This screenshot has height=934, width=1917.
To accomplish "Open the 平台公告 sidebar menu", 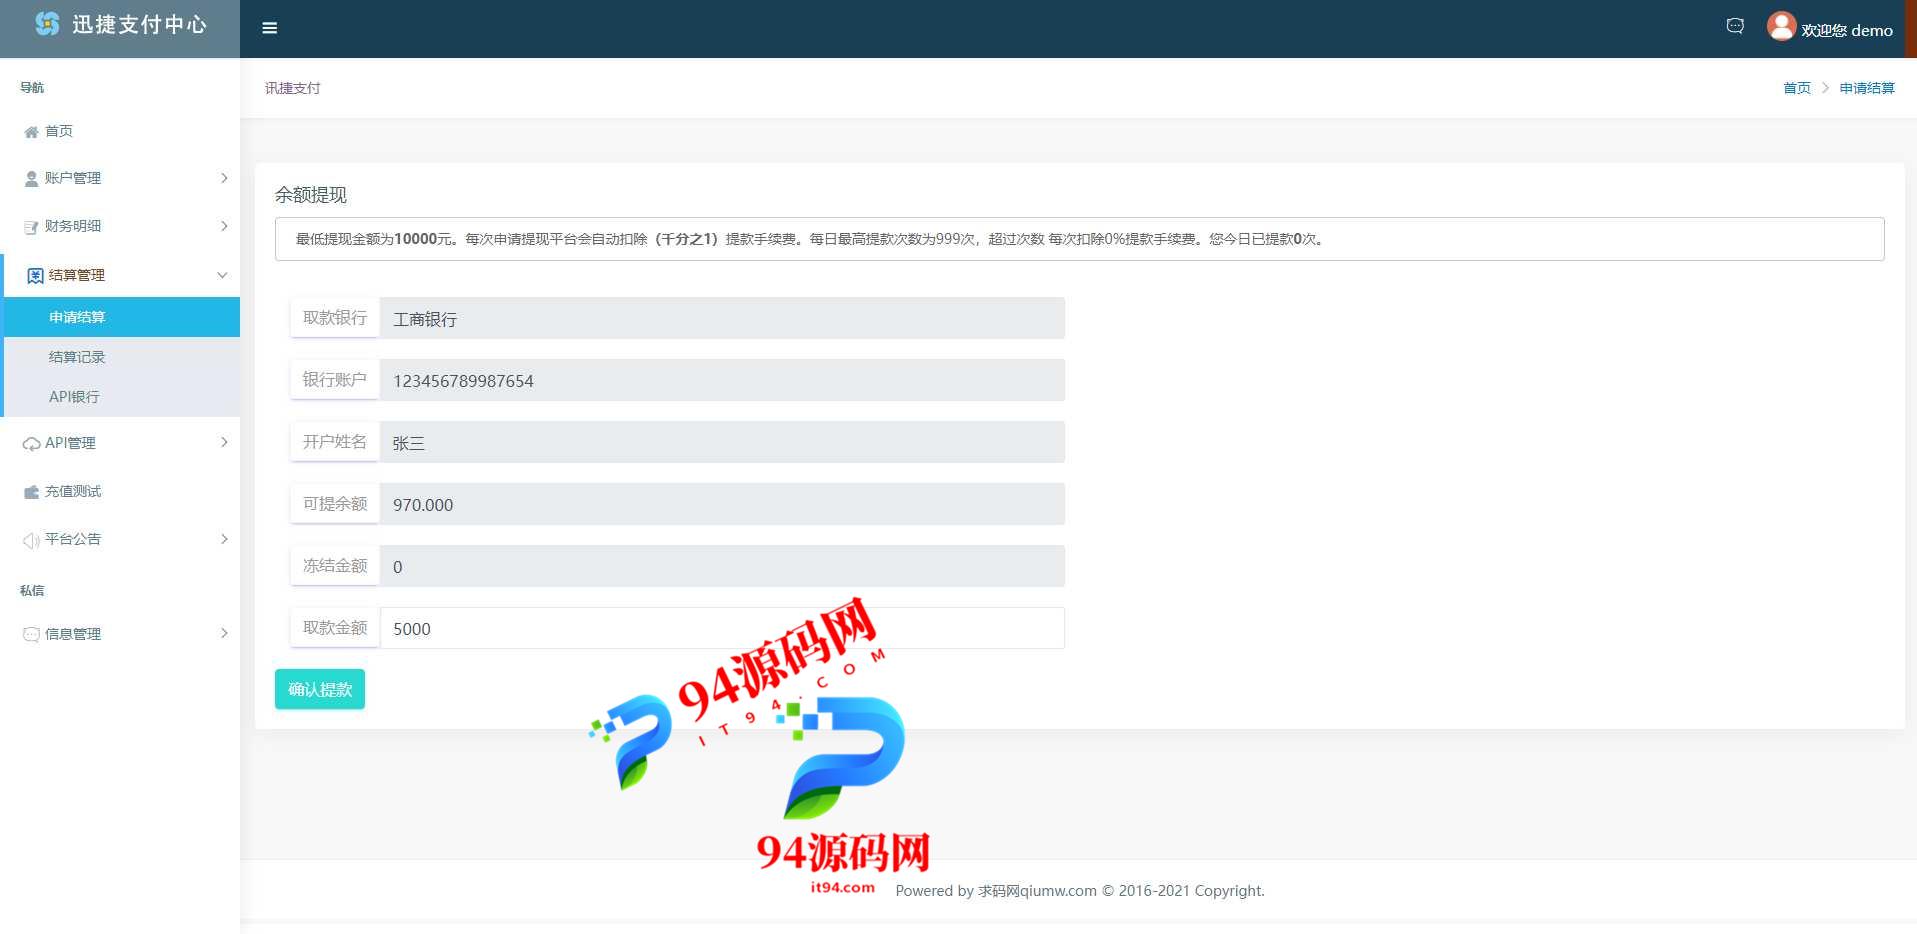I will pyautogui.click(x=120, y=539).
